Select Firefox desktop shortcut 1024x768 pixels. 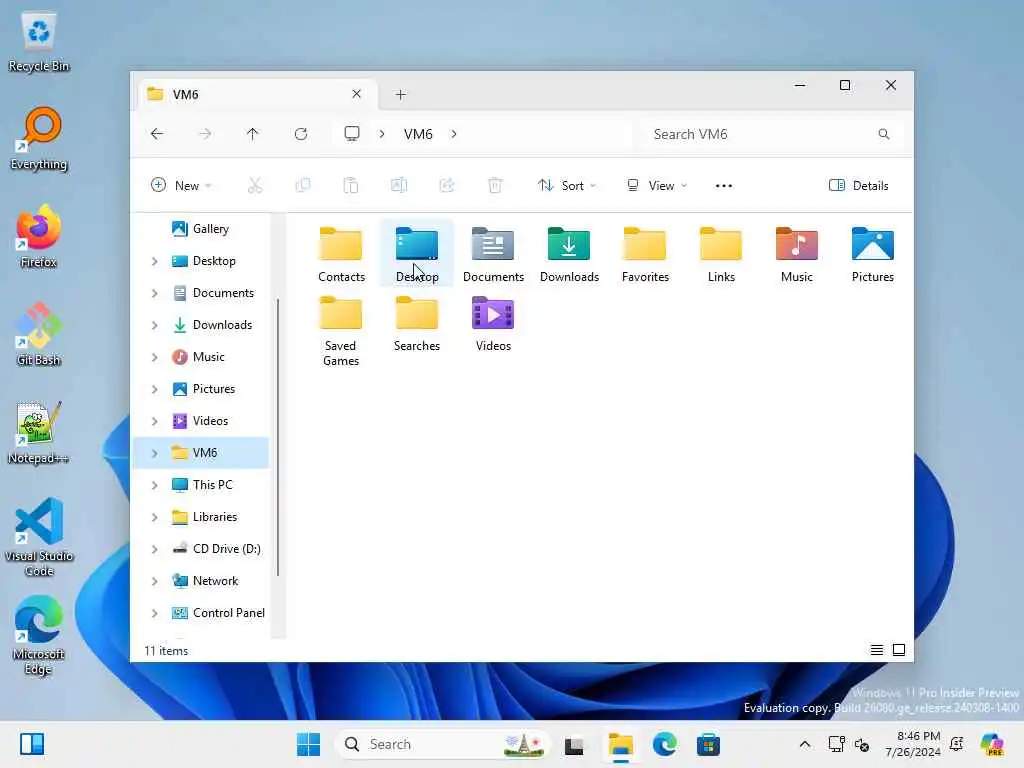tap(39, 237)
